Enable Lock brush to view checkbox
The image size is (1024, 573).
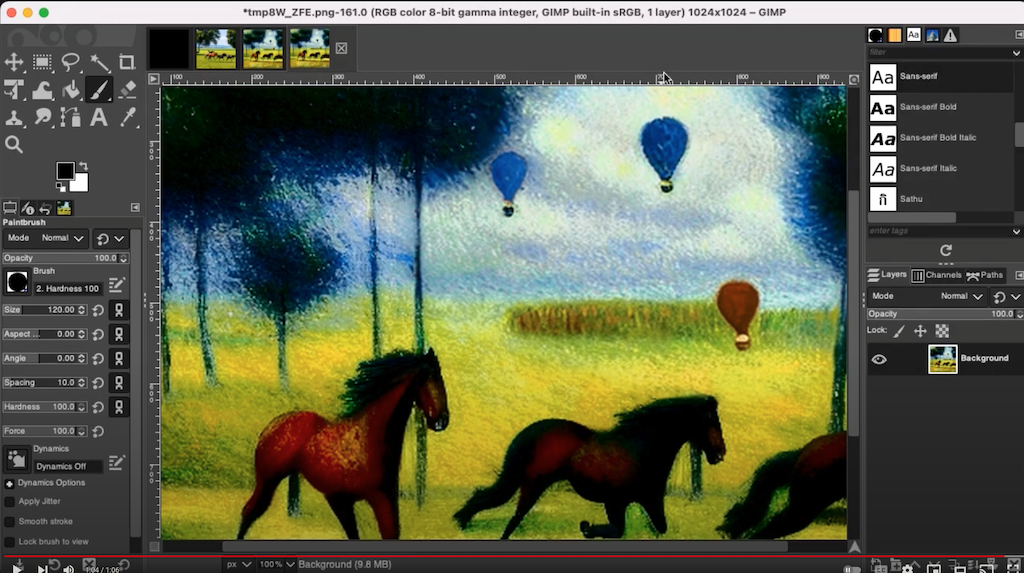[9, 542]
